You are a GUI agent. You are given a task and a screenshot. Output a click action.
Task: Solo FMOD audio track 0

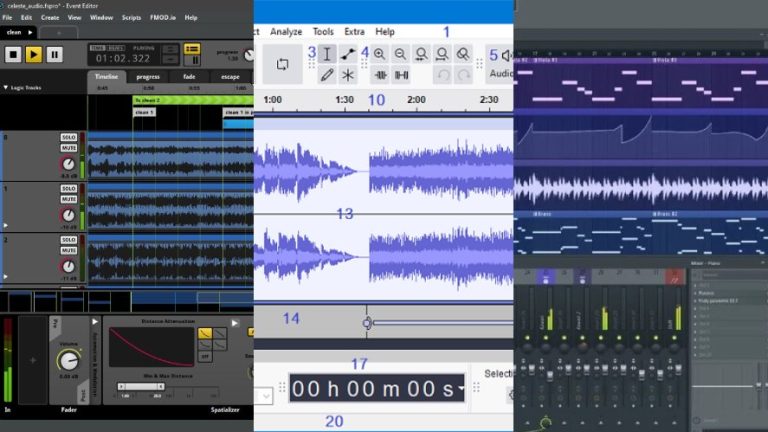point(69,137)
